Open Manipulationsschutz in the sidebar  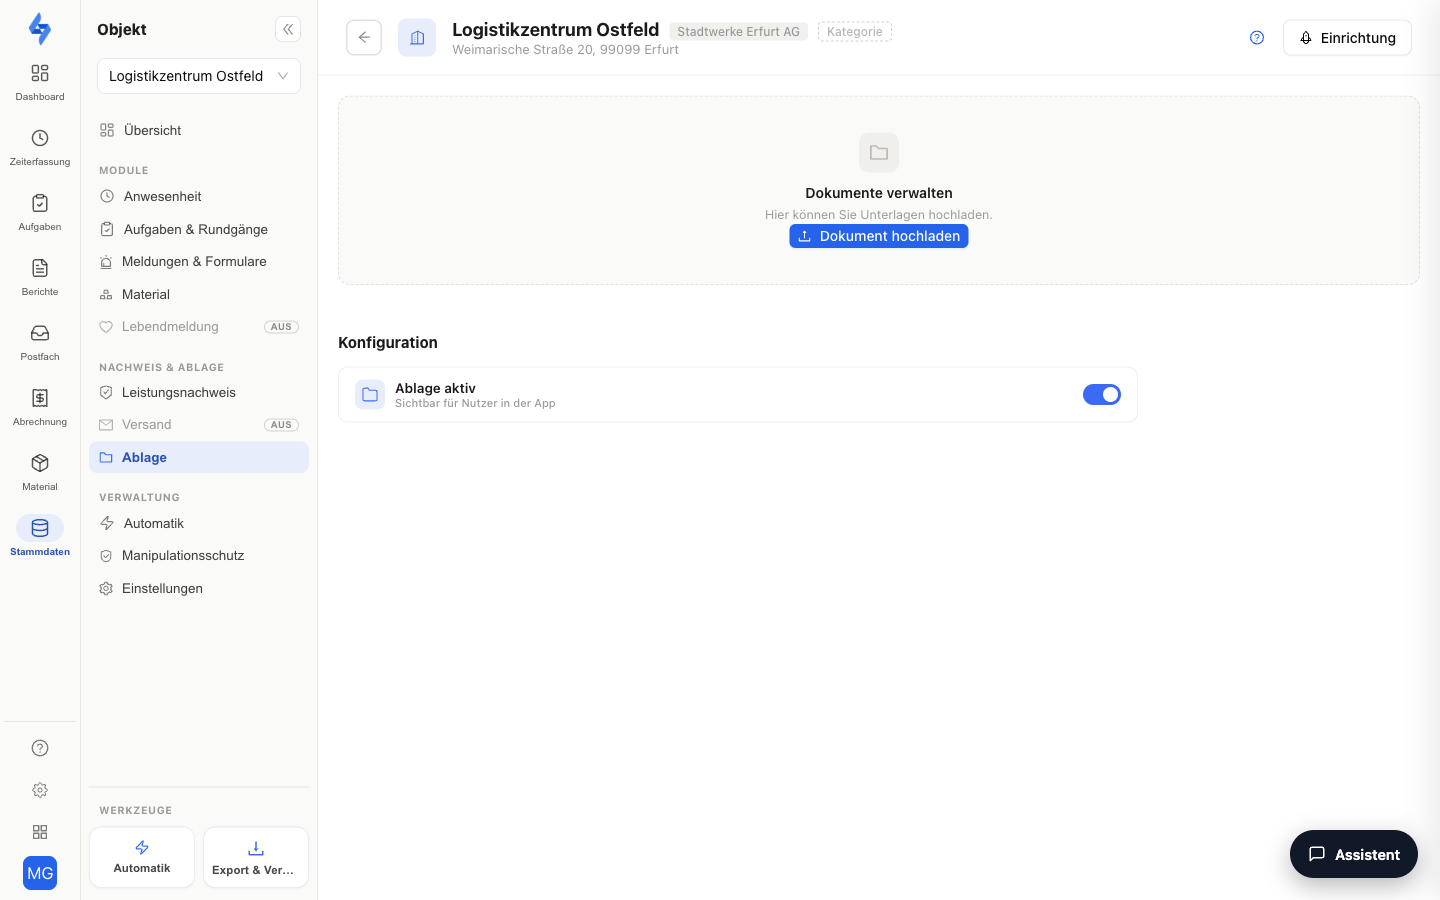[x=199, y=555]
